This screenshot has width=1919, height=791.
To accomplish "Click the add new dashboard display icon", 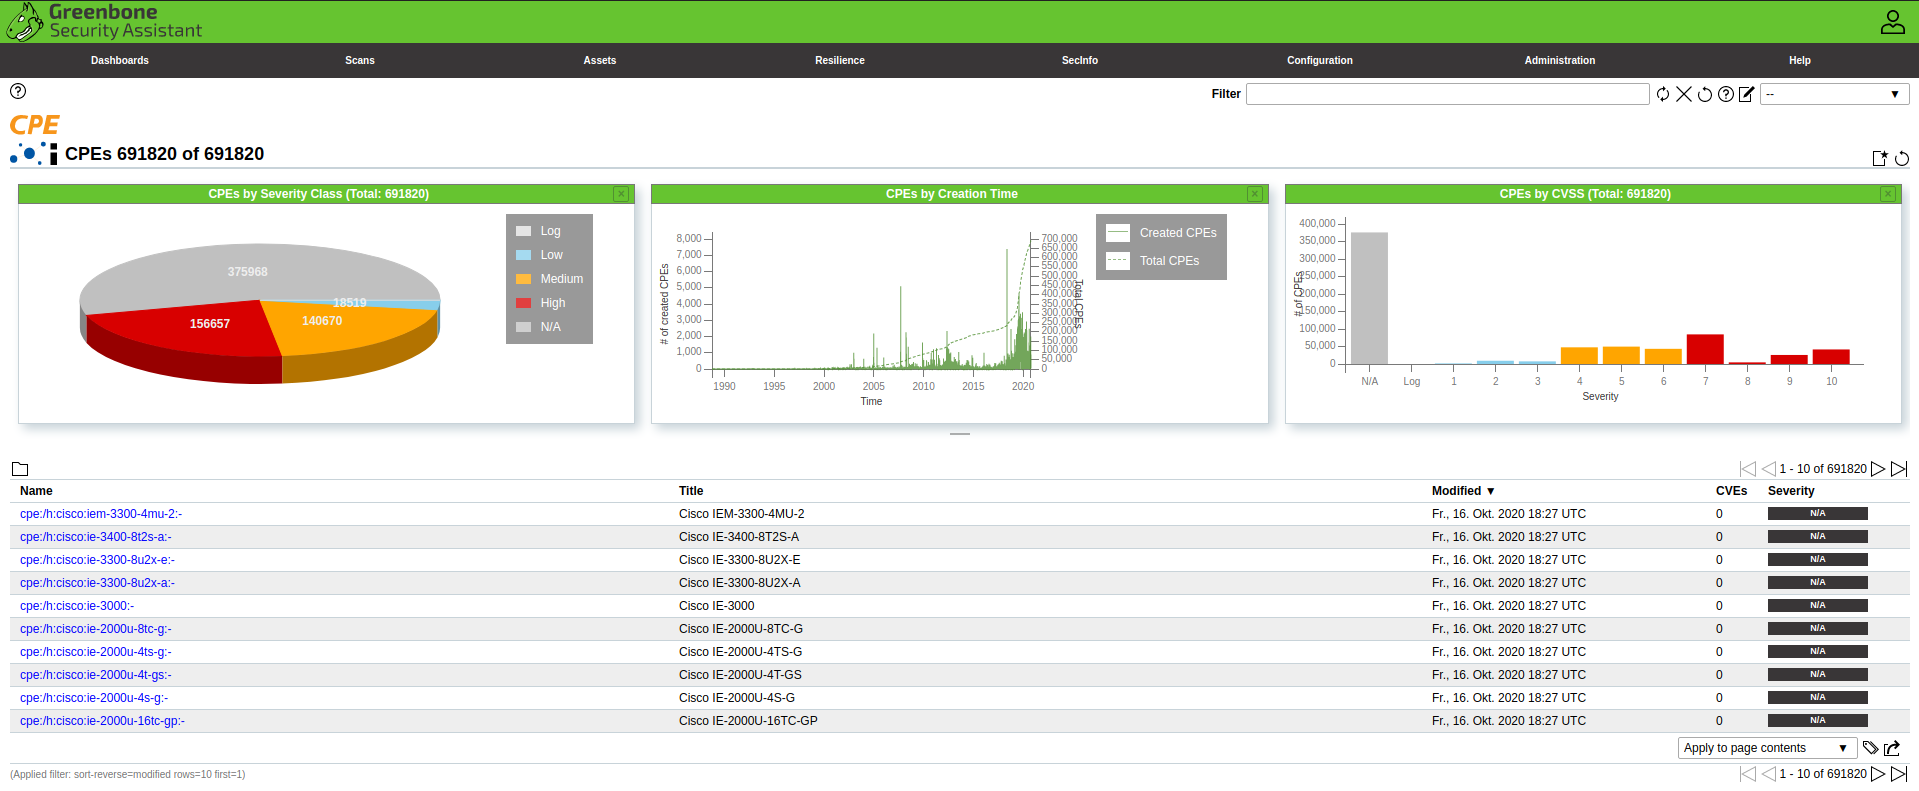I will click(1879, 158).
